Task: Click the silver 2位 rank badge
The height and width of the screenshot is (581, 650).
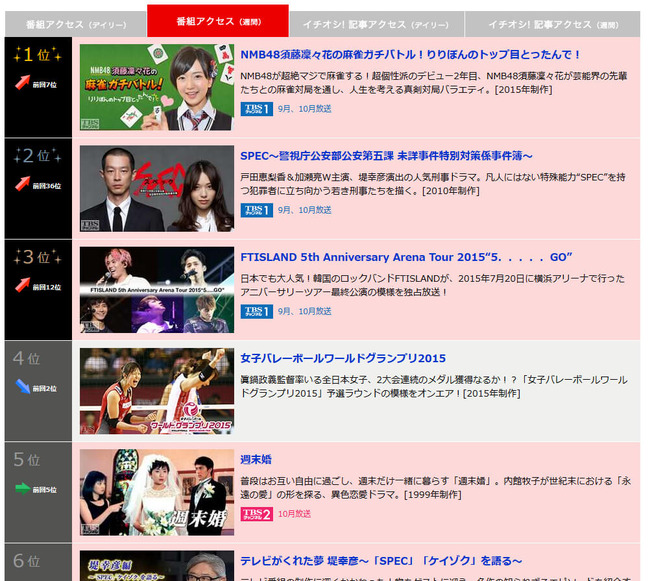Action: click(x=38, y=155)
